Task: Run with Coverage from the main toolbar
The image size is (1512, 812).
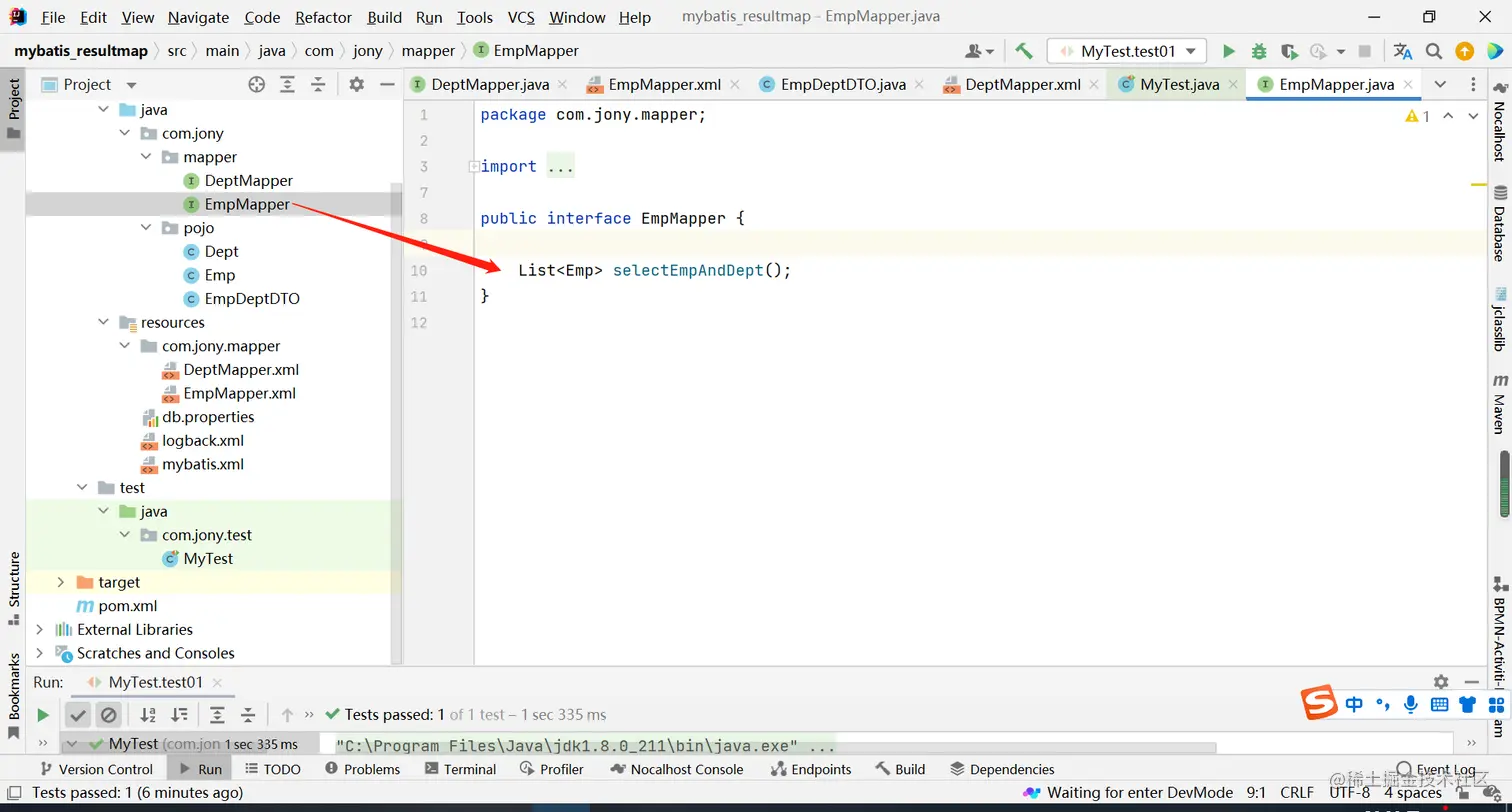Action: click(x=1289, y=51)
